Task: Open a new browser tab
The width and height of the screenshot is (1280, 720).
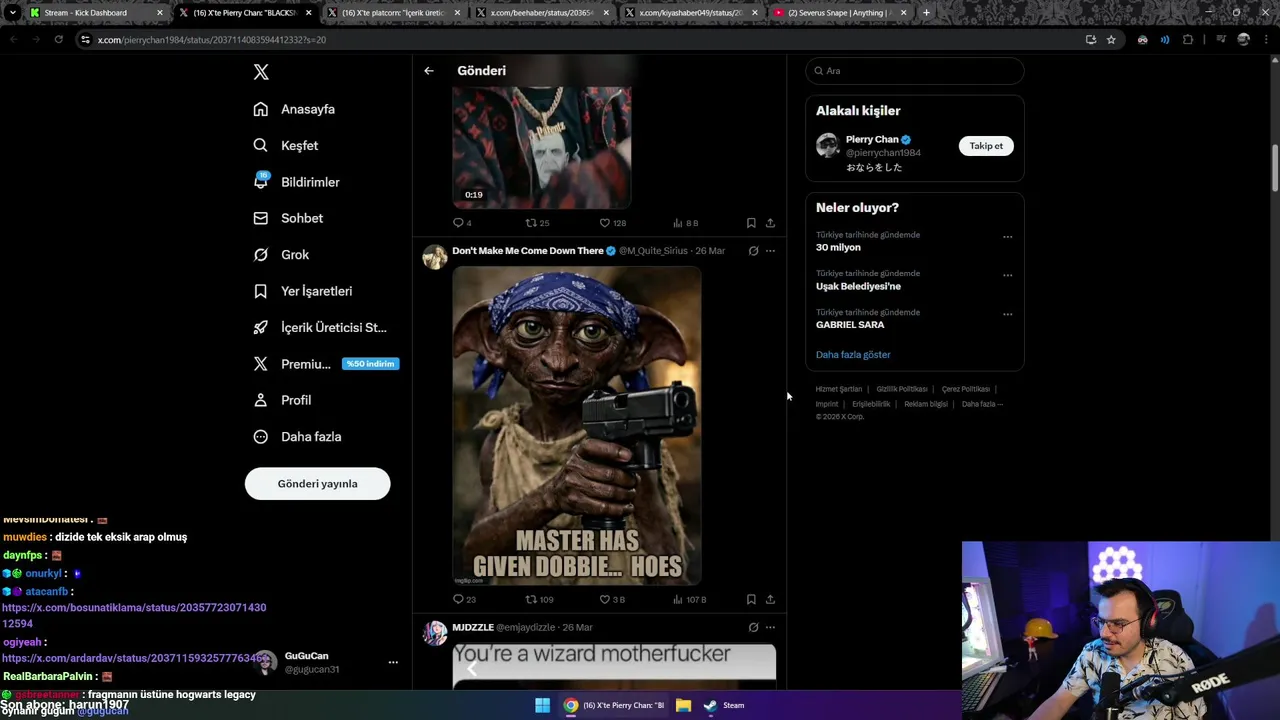Action: 926,13
